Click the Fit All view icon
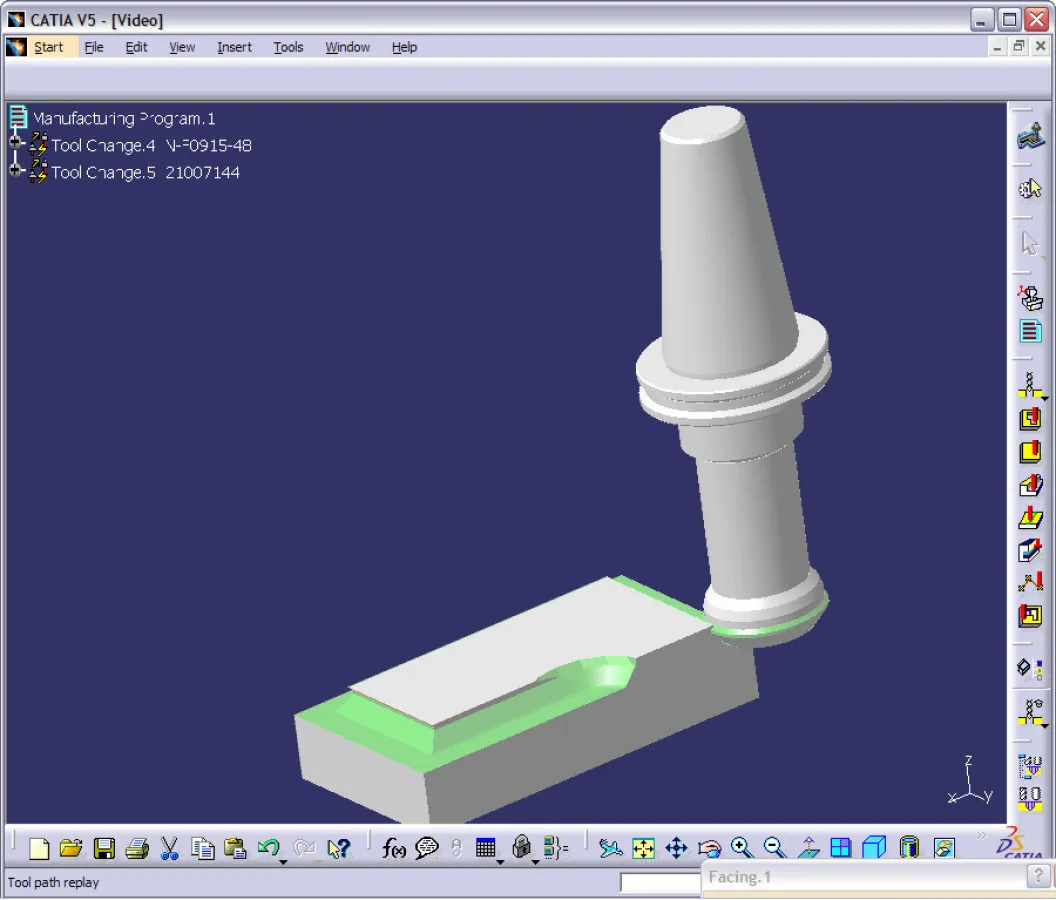This screenshot has width=1056, height=900. pos(641,847)
